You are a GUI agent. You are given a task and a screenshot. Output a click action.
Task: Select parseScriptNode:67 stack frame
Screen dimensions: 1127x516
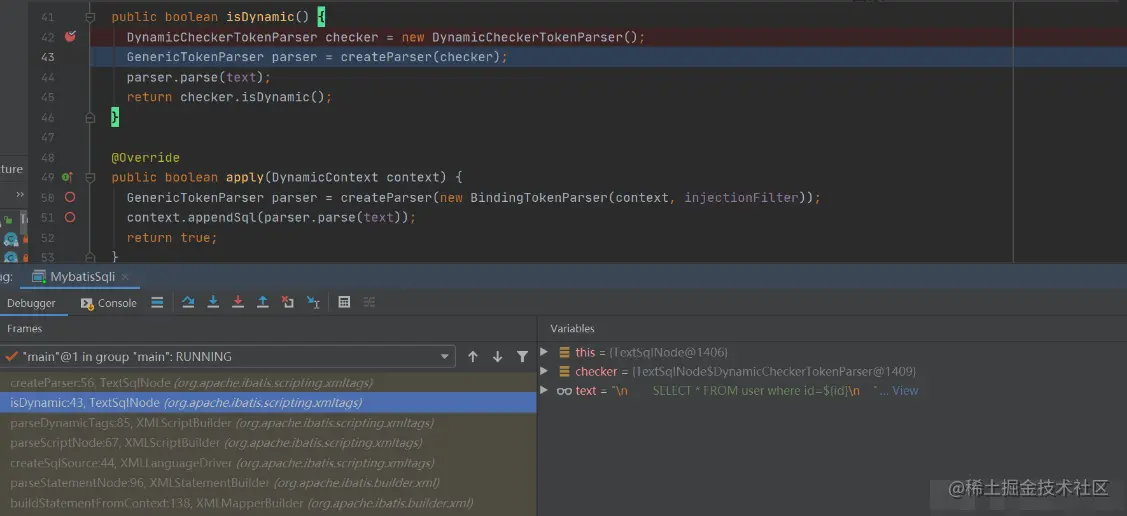pyautogui.click(x=268, y=443)
